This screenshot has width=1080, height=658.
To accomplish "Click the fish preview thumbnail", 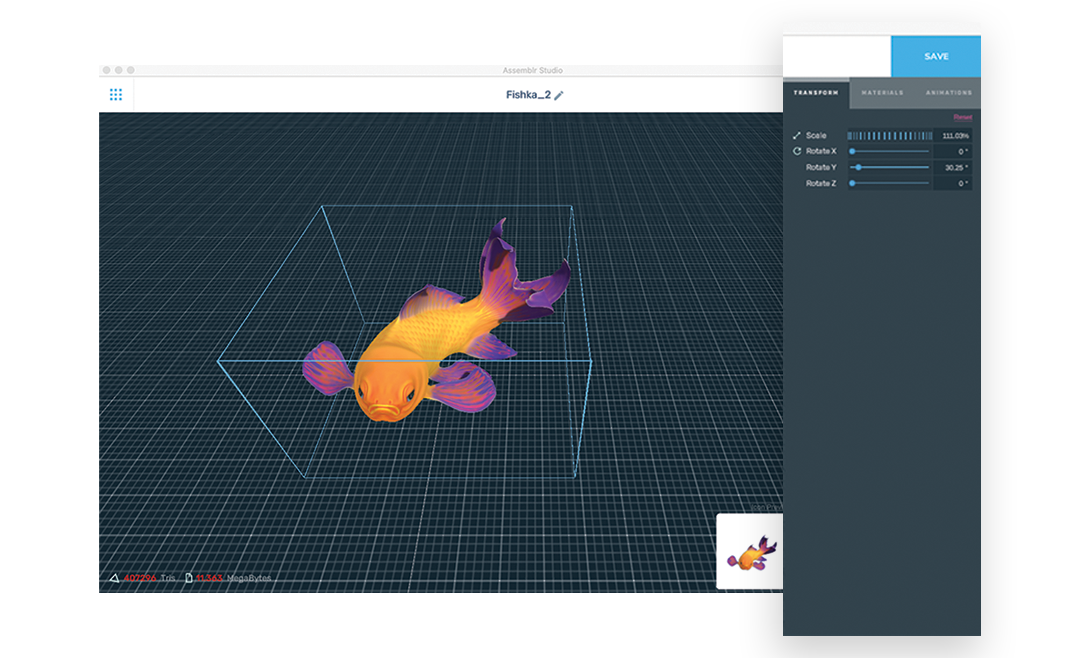I will point(751,551).
